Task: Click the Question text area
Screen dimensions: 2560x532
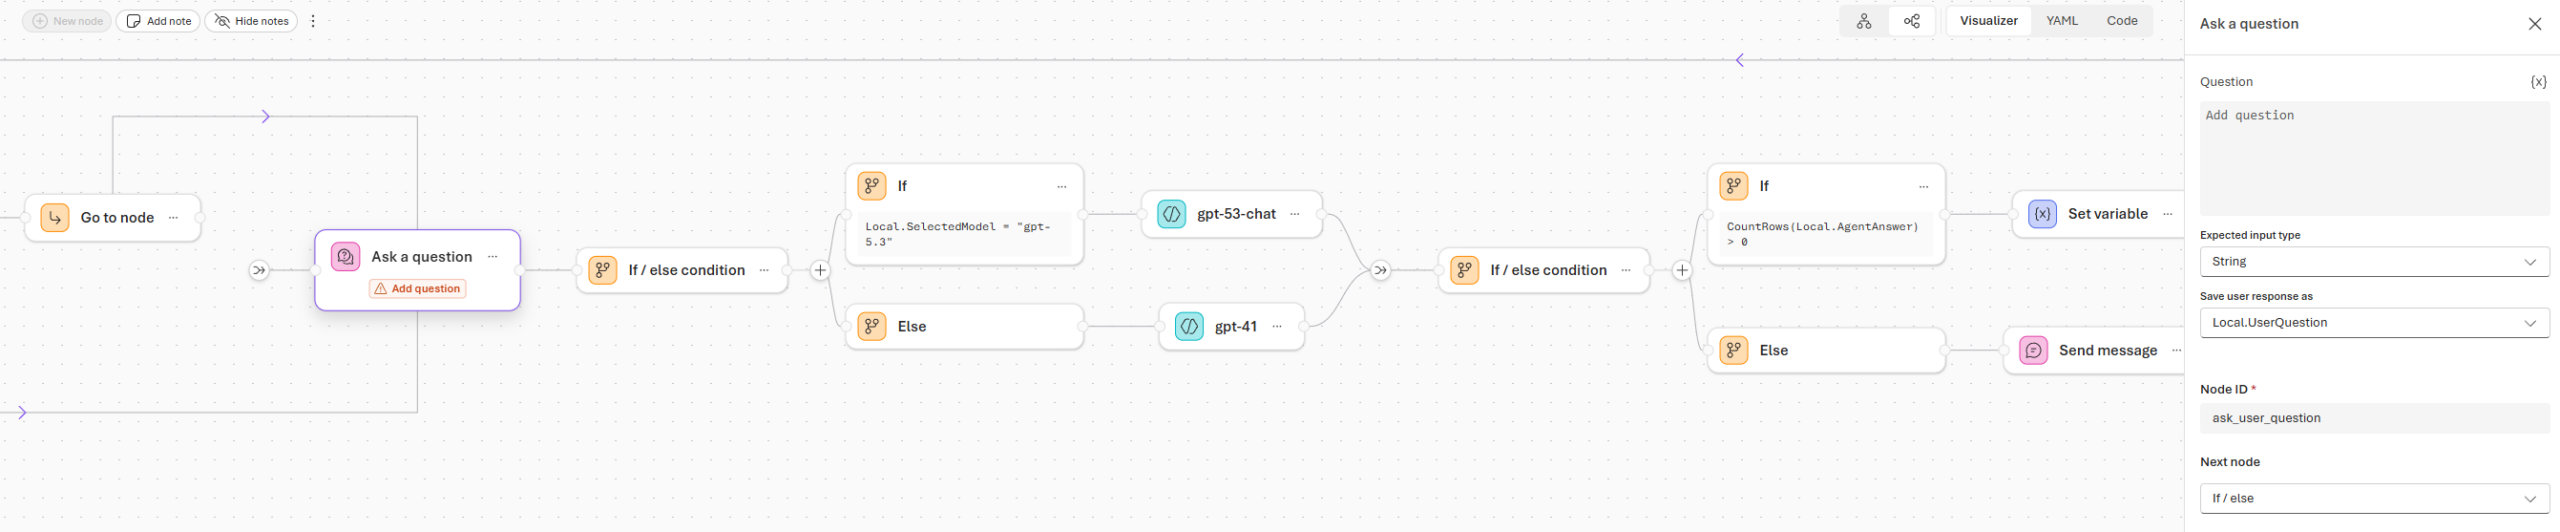Action: click(x=2374, y=158)
